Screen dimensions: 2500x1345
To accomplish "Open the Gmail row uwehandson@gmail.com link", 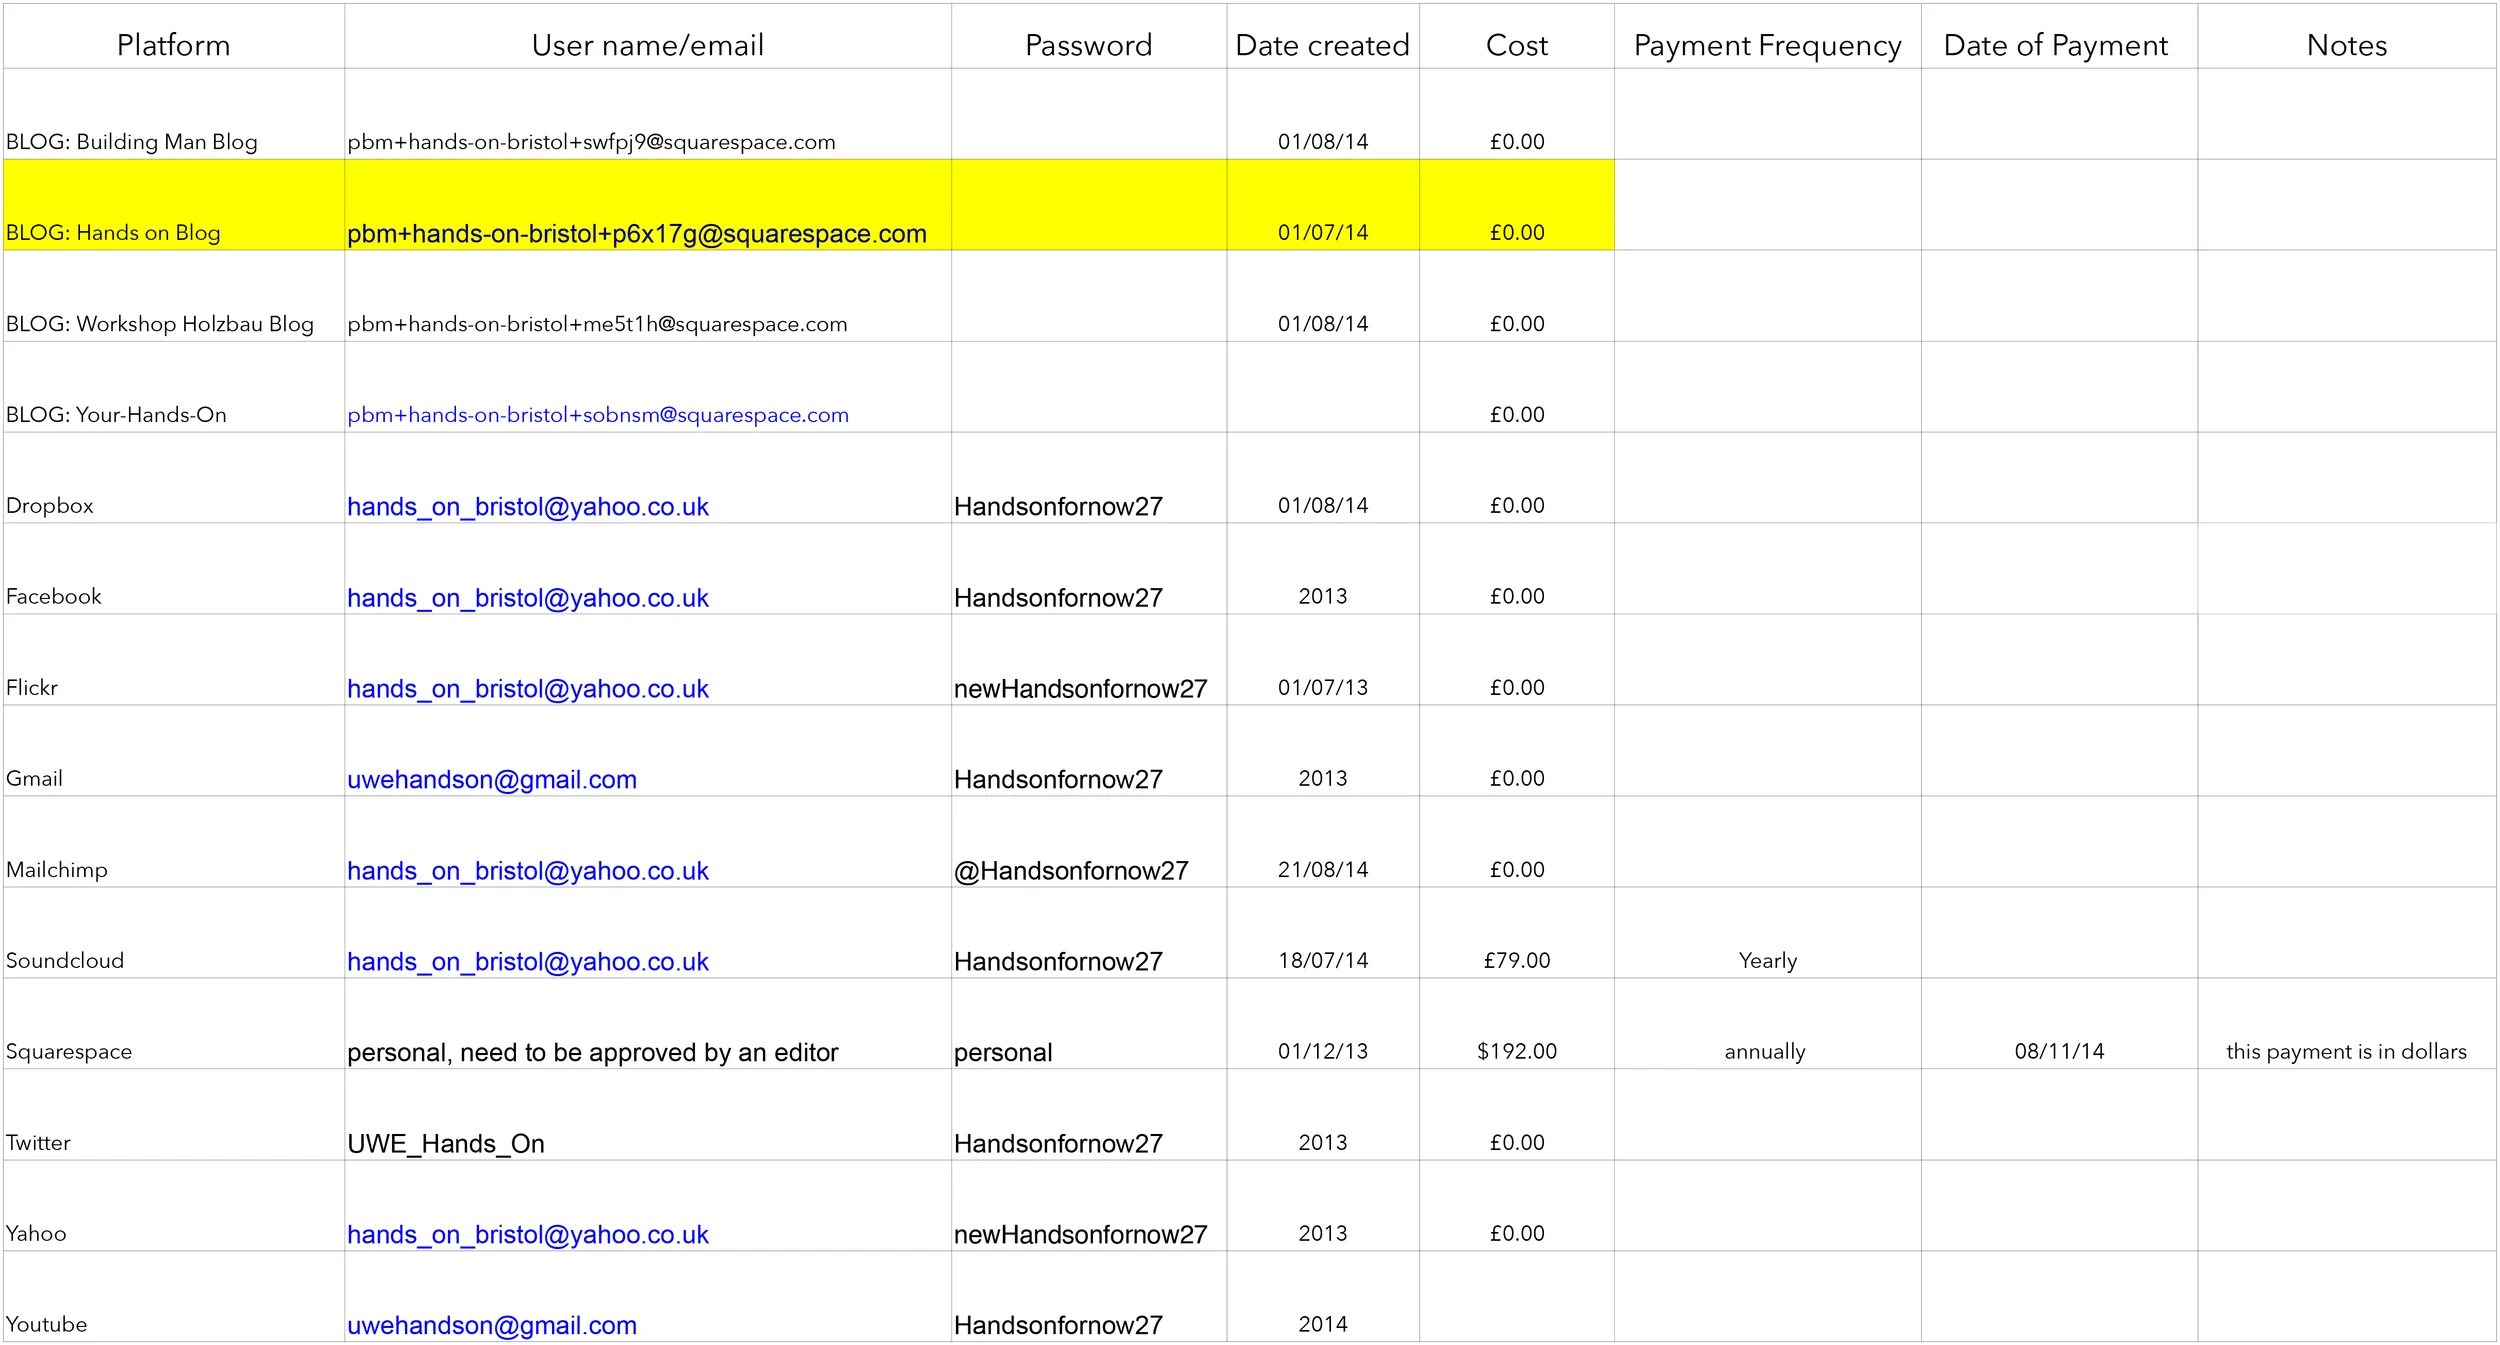I will [491, 780].
